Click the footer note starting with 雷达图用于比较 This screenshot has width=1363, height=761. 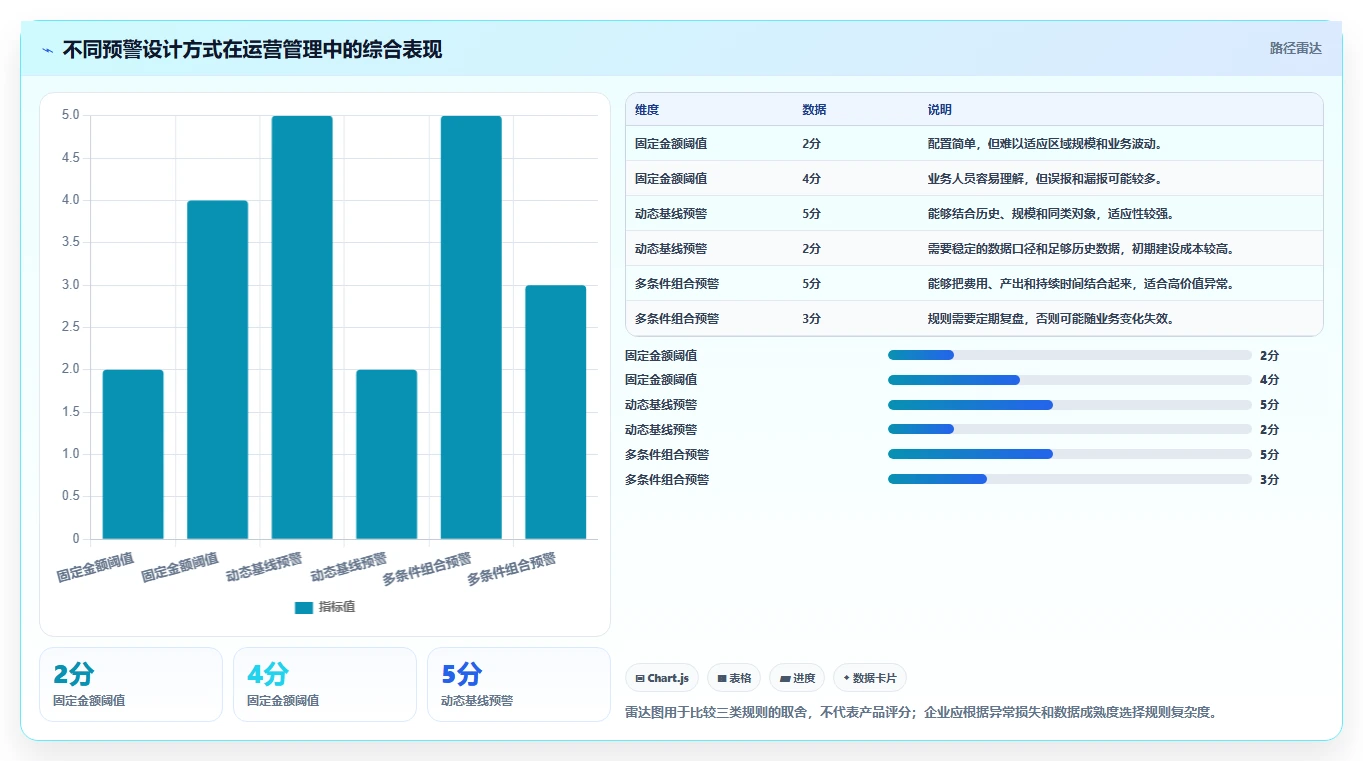pos(921,713)
